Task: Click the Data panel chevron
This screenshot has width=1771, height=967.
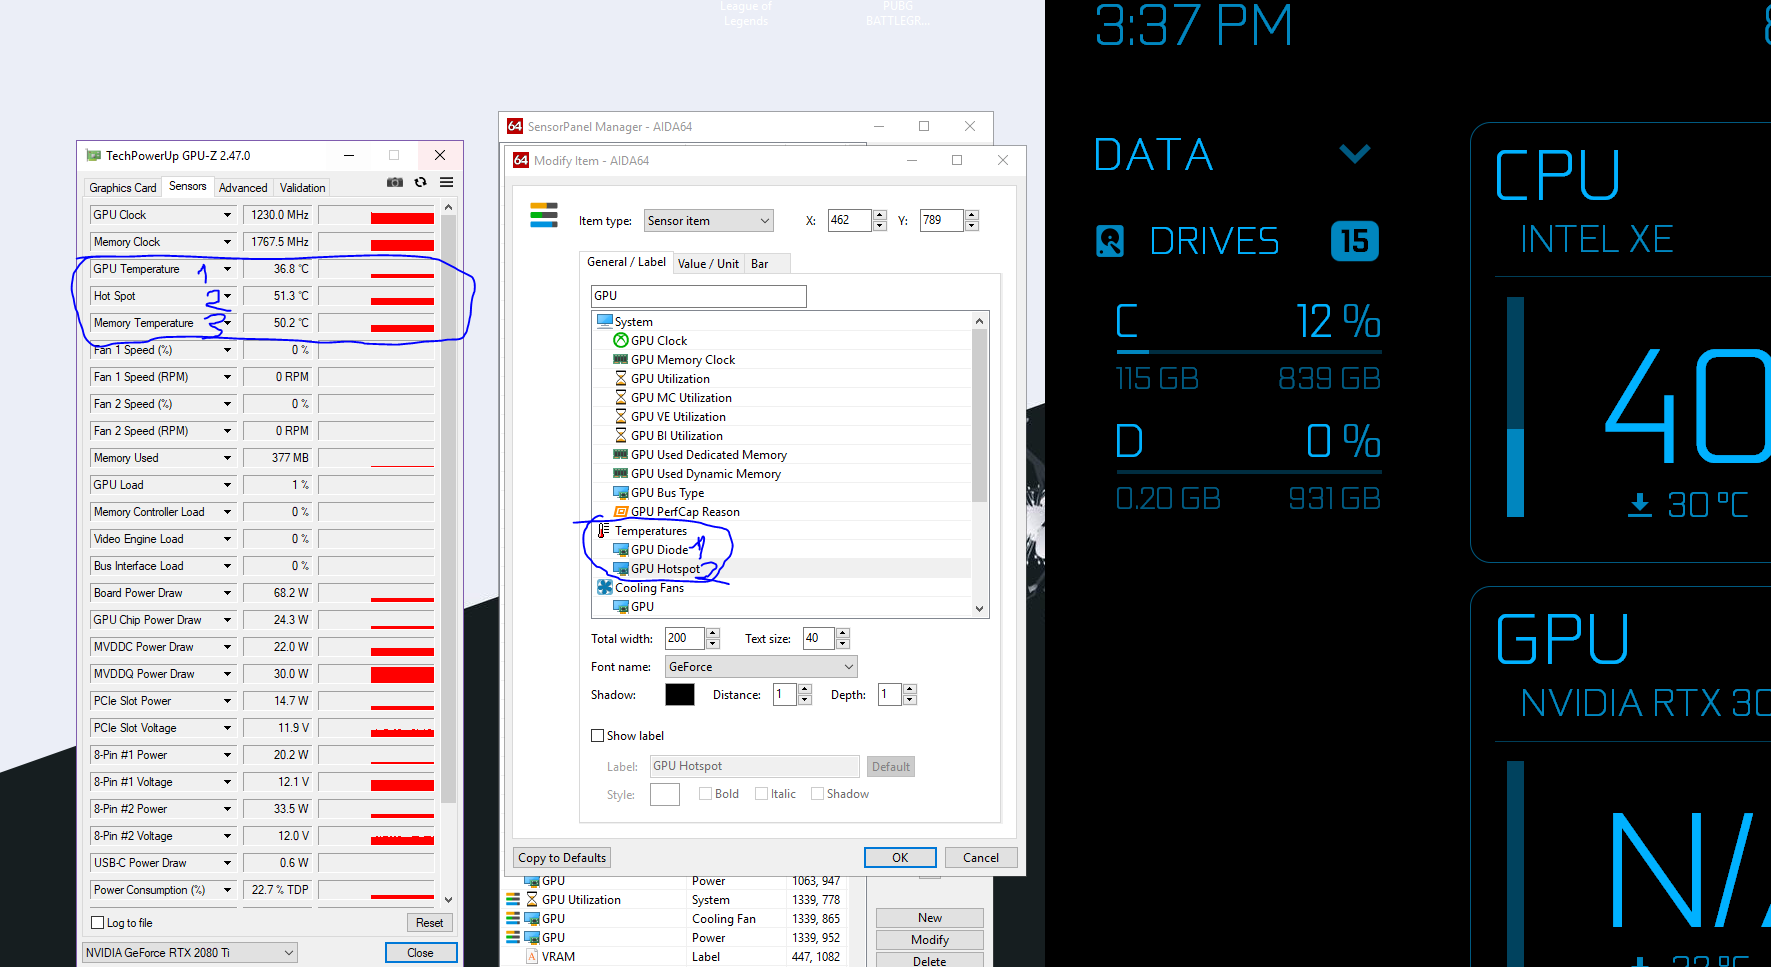Action: [x=1355, y=153]
